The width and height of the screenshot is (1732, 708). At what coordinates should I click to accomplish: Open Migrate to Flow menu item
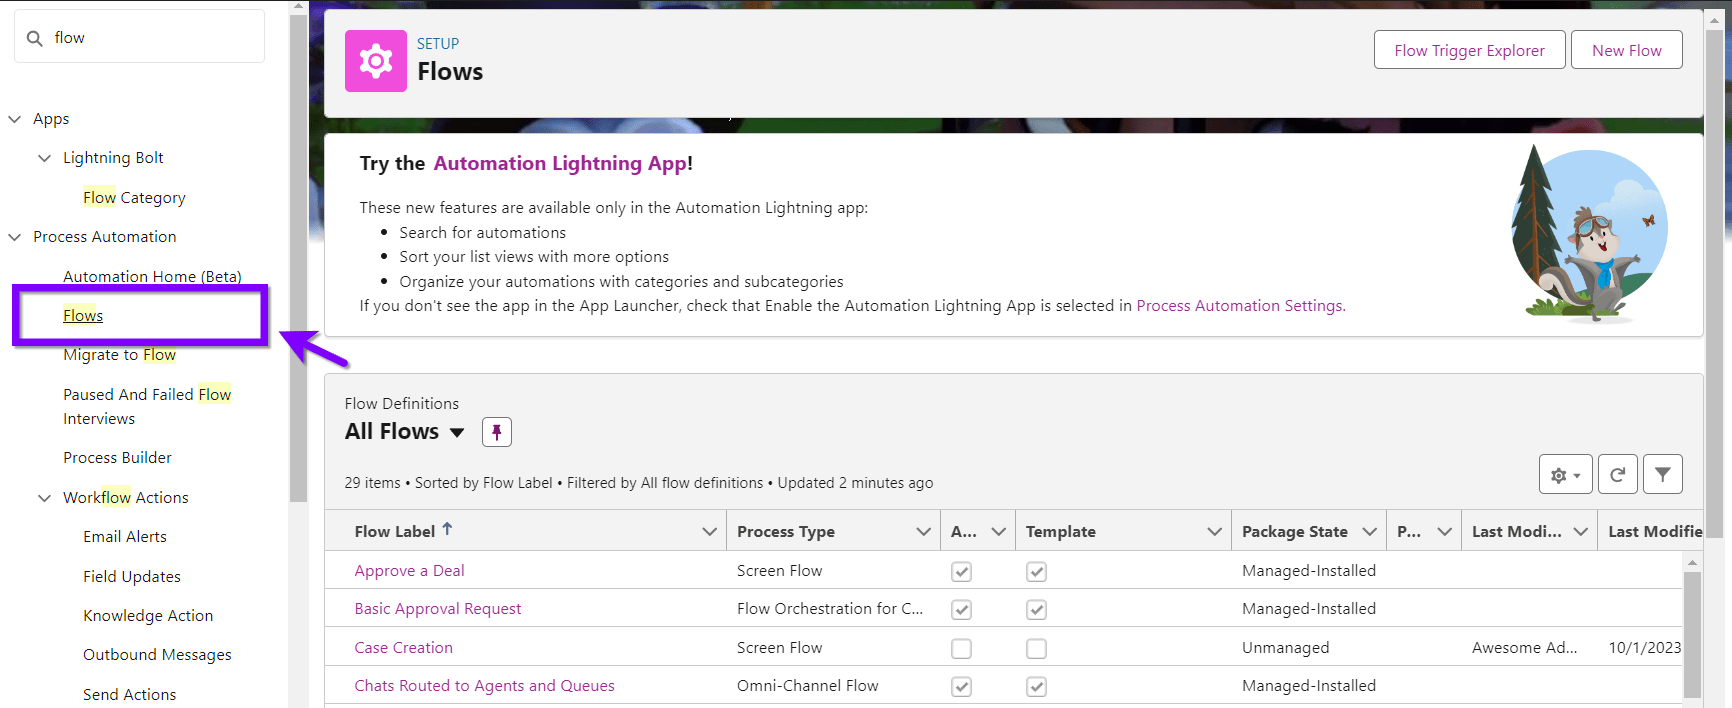[119, 355]
